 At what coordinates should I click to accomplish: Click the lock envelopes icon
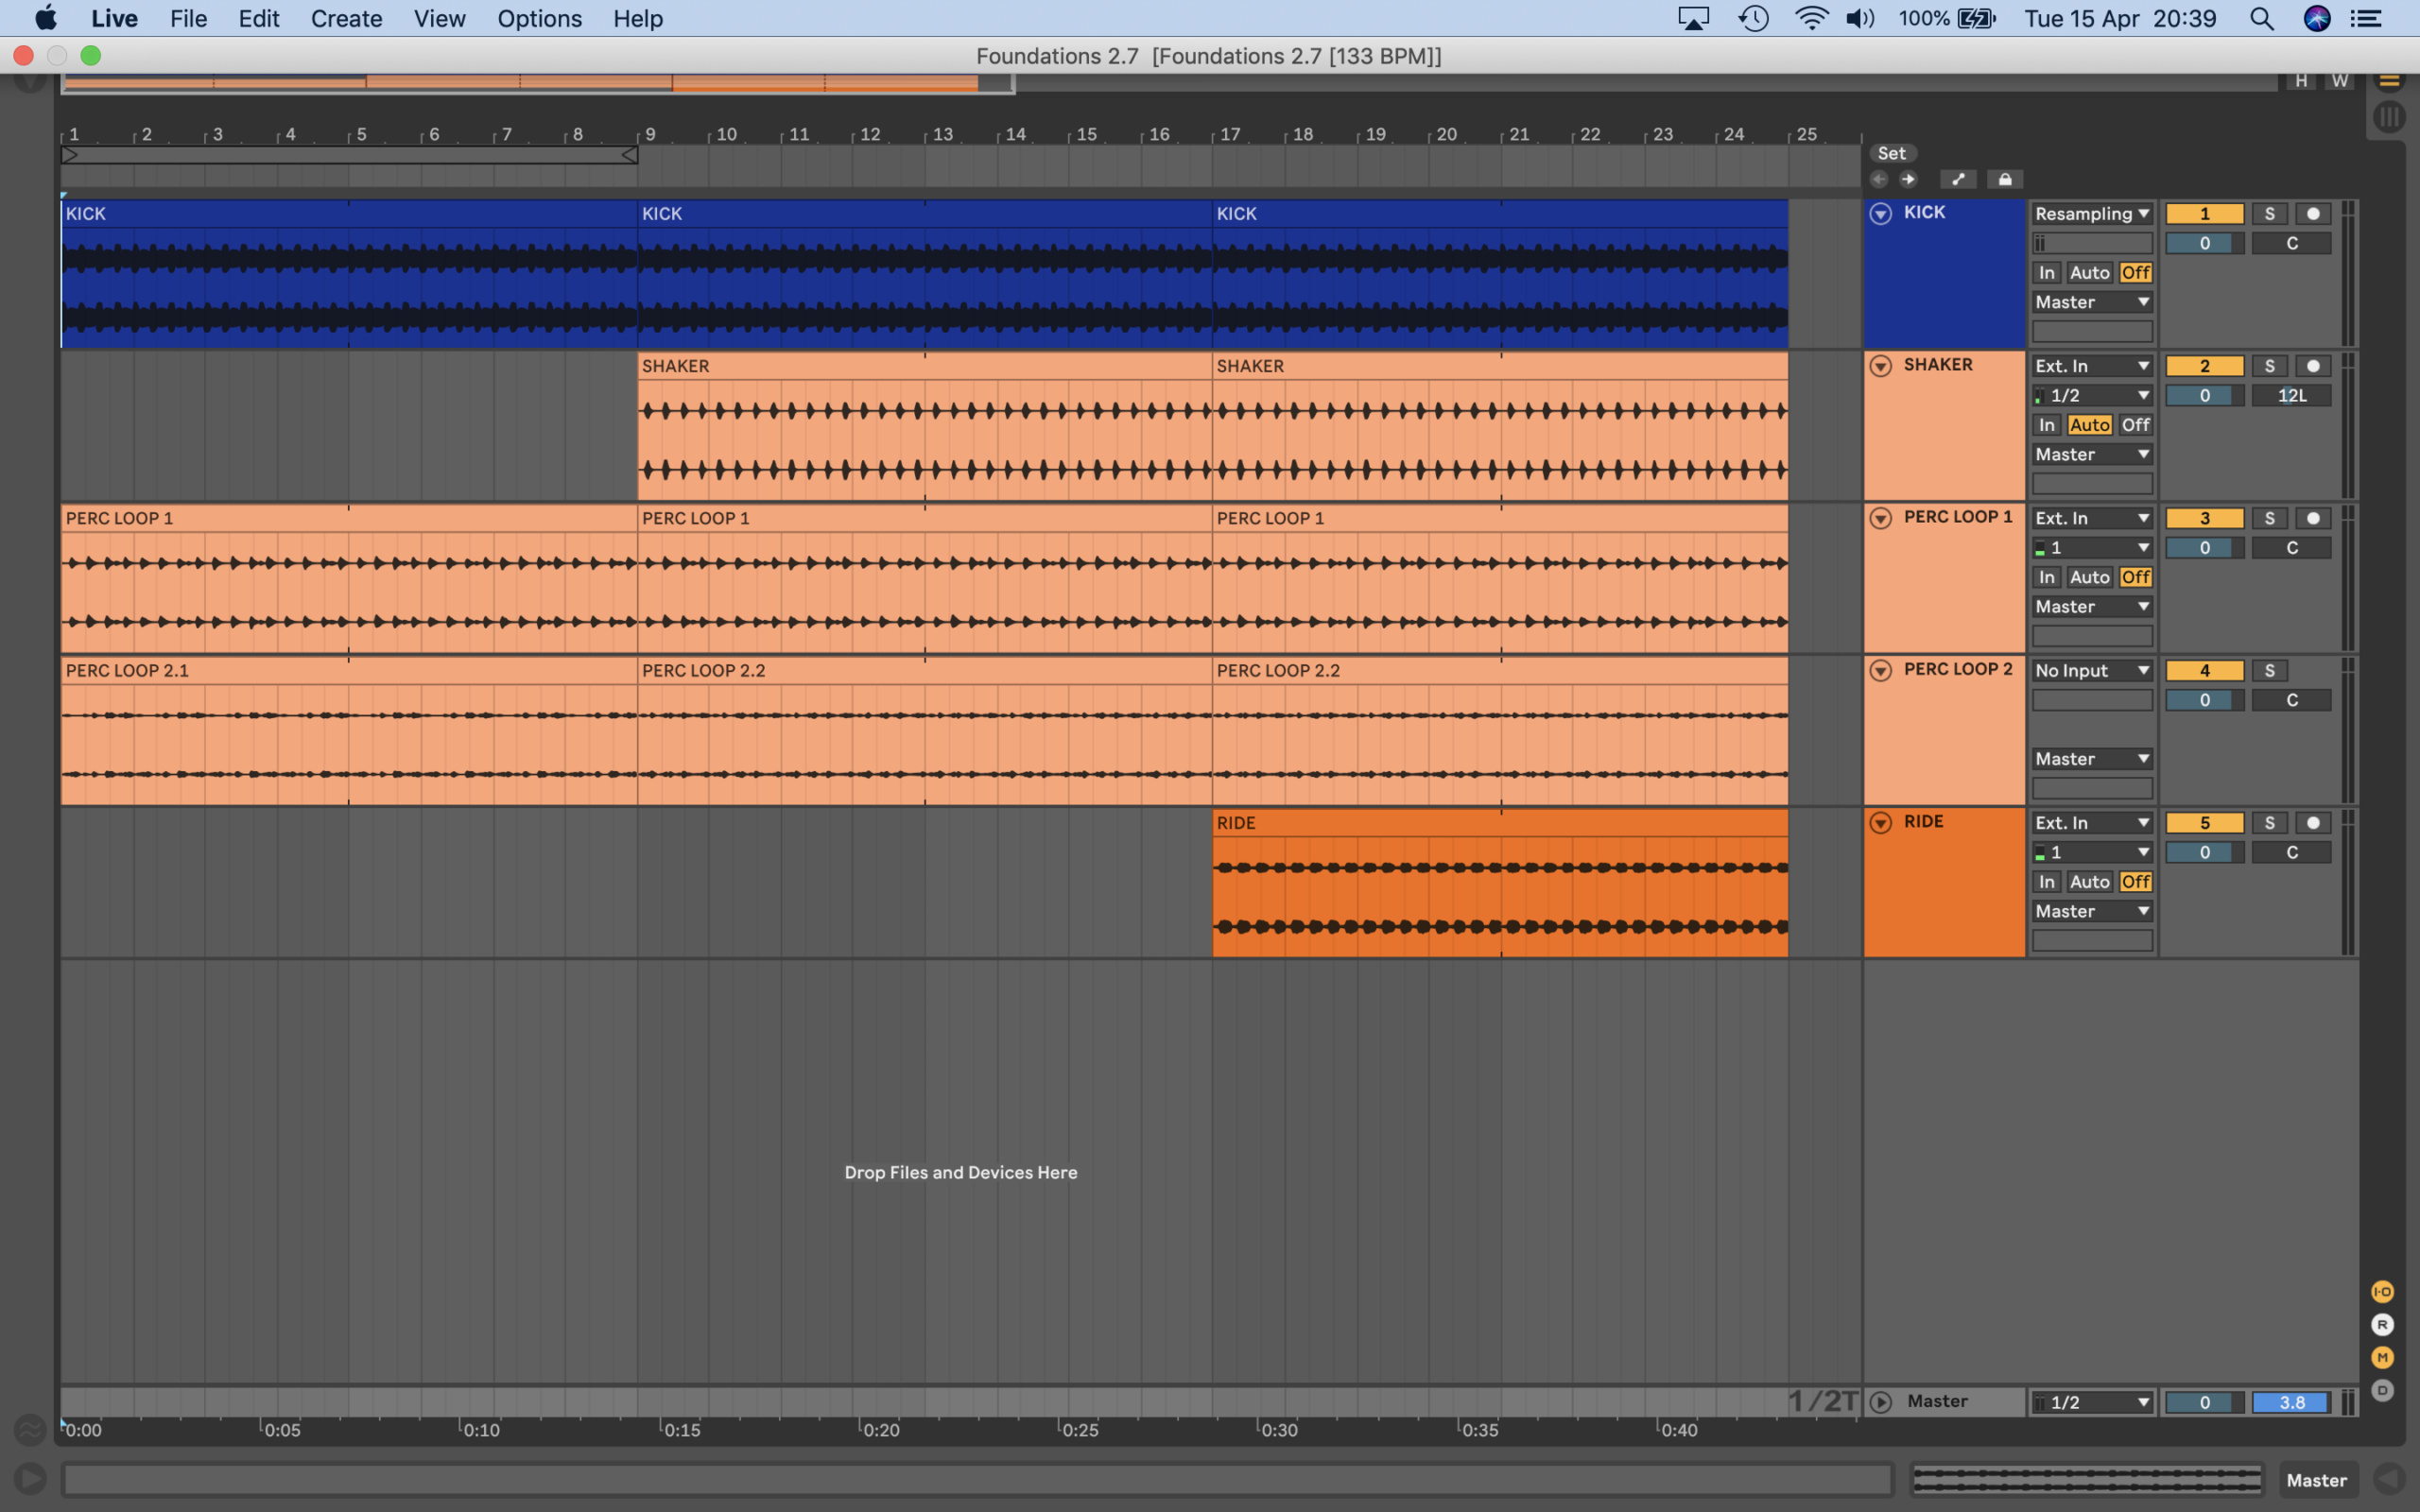pos(2004,179)
